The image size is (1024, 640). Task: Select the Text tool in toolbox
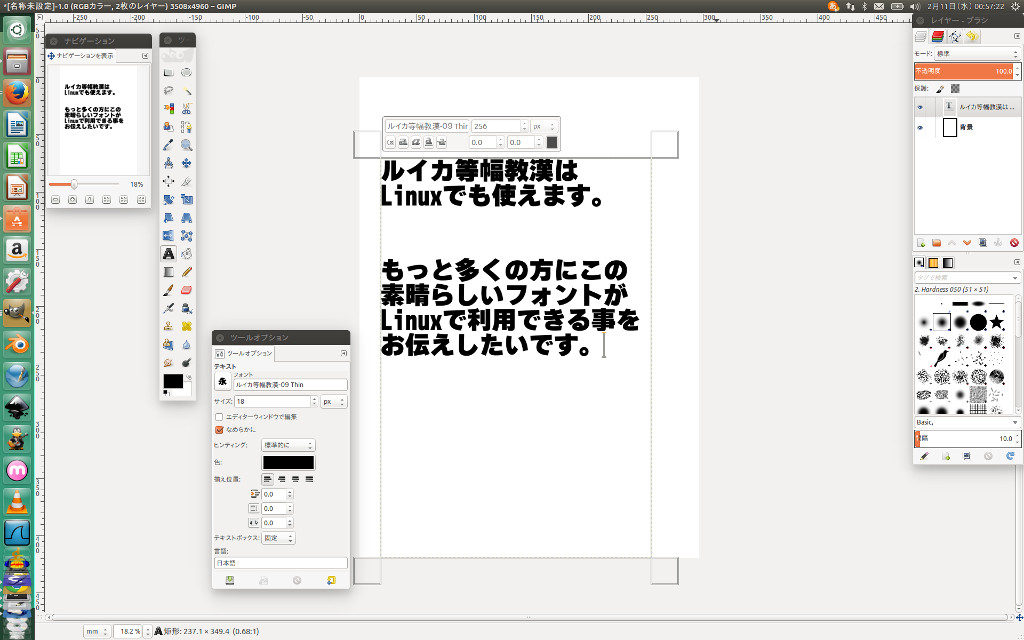point(168,253)
